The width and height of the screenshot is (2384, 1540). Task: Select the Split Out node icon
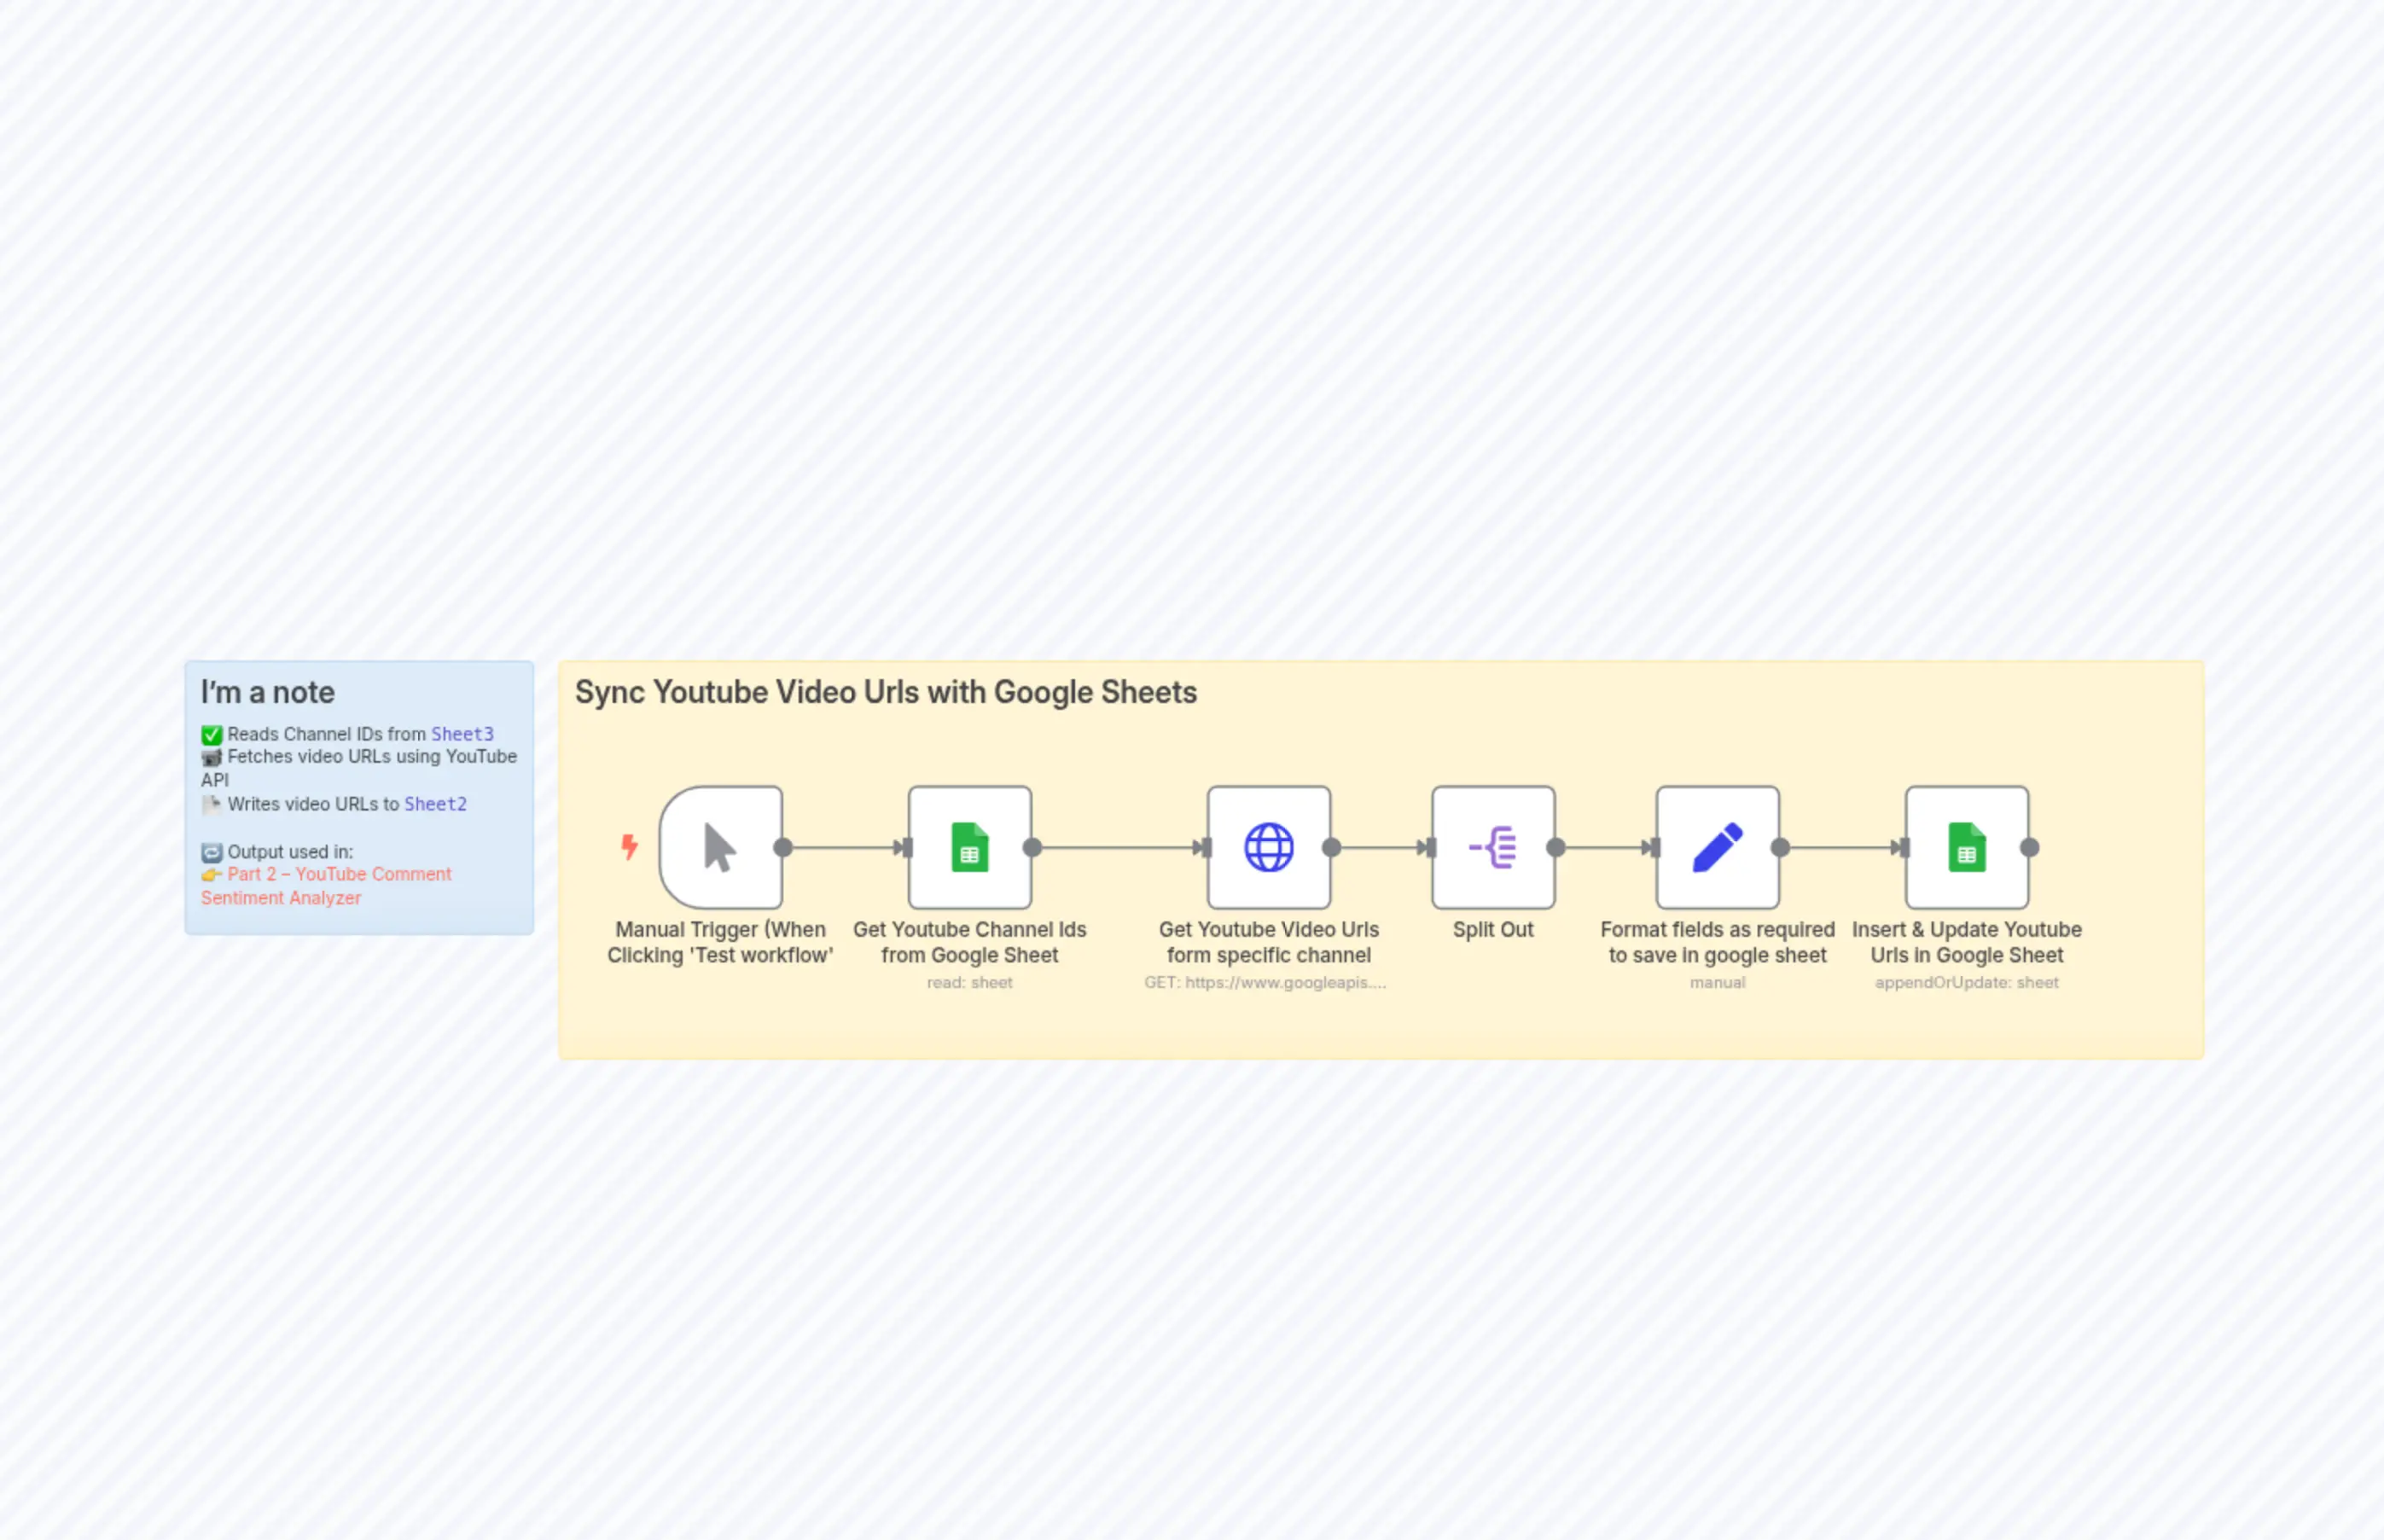click(1492, 847)
